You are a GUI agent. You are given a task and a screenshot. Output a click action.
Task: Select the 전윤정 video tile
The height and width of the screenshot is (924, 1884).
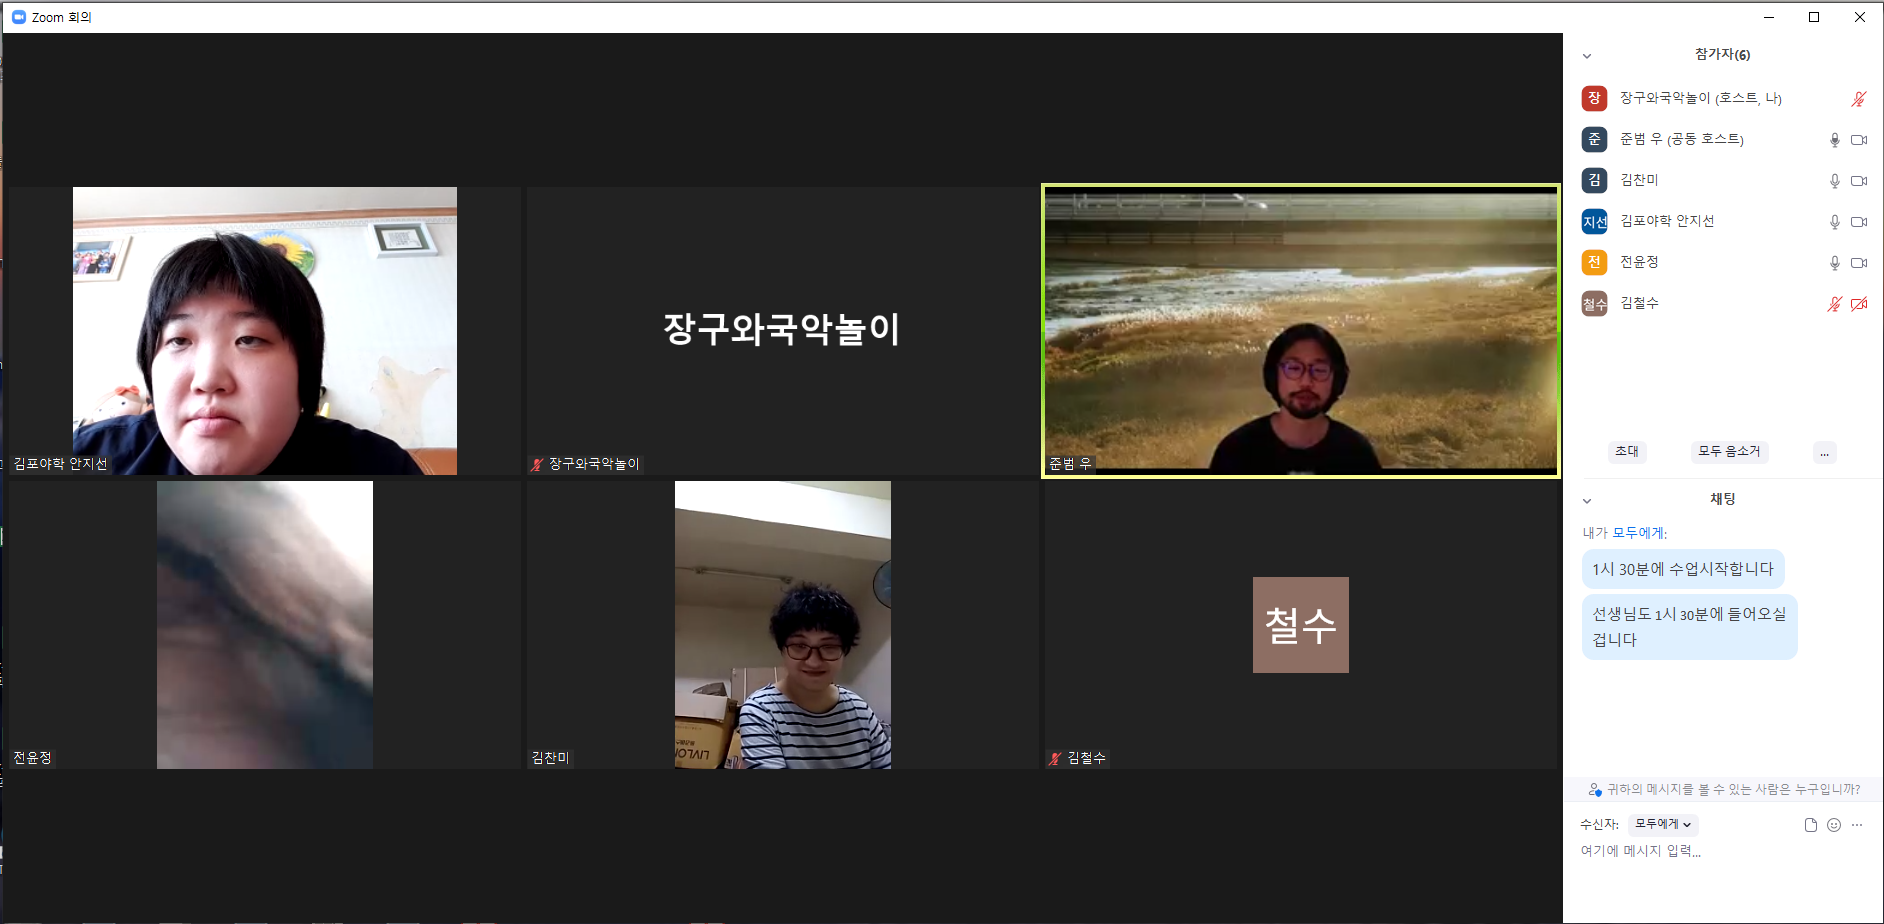pyautogui.click(x=265, y=625)
